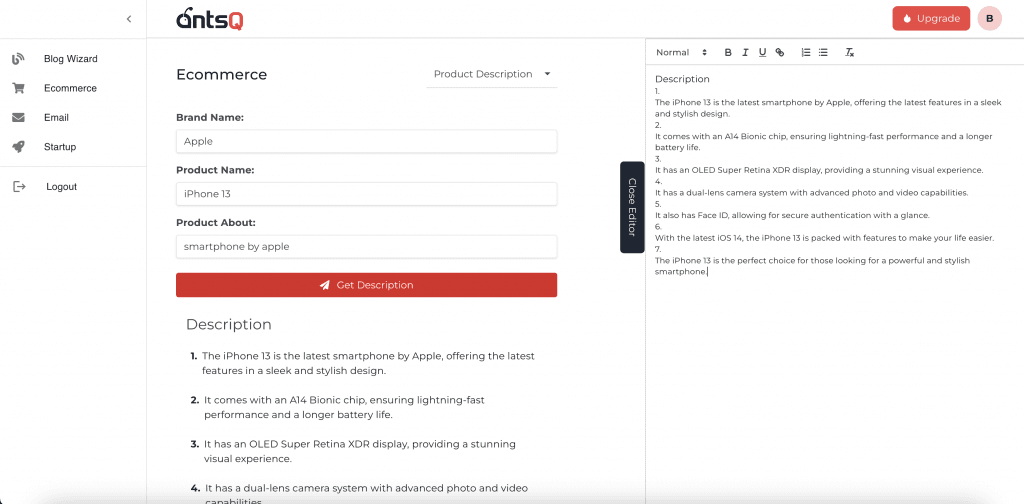Click the editor's Description heading text

[x=682, y=79]
